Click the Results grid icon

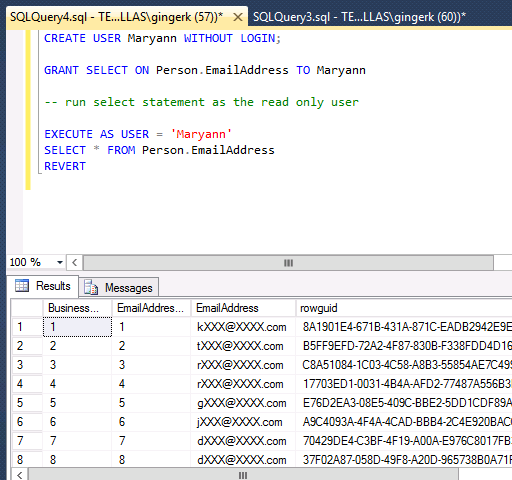(22, 286)
